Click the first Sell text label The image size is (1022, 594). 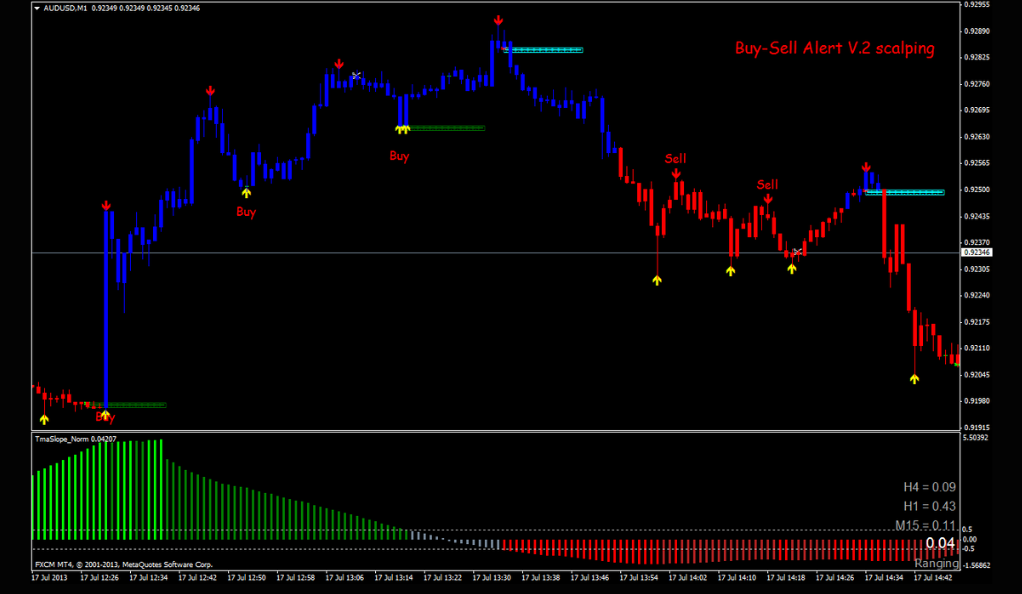[675, 158]
